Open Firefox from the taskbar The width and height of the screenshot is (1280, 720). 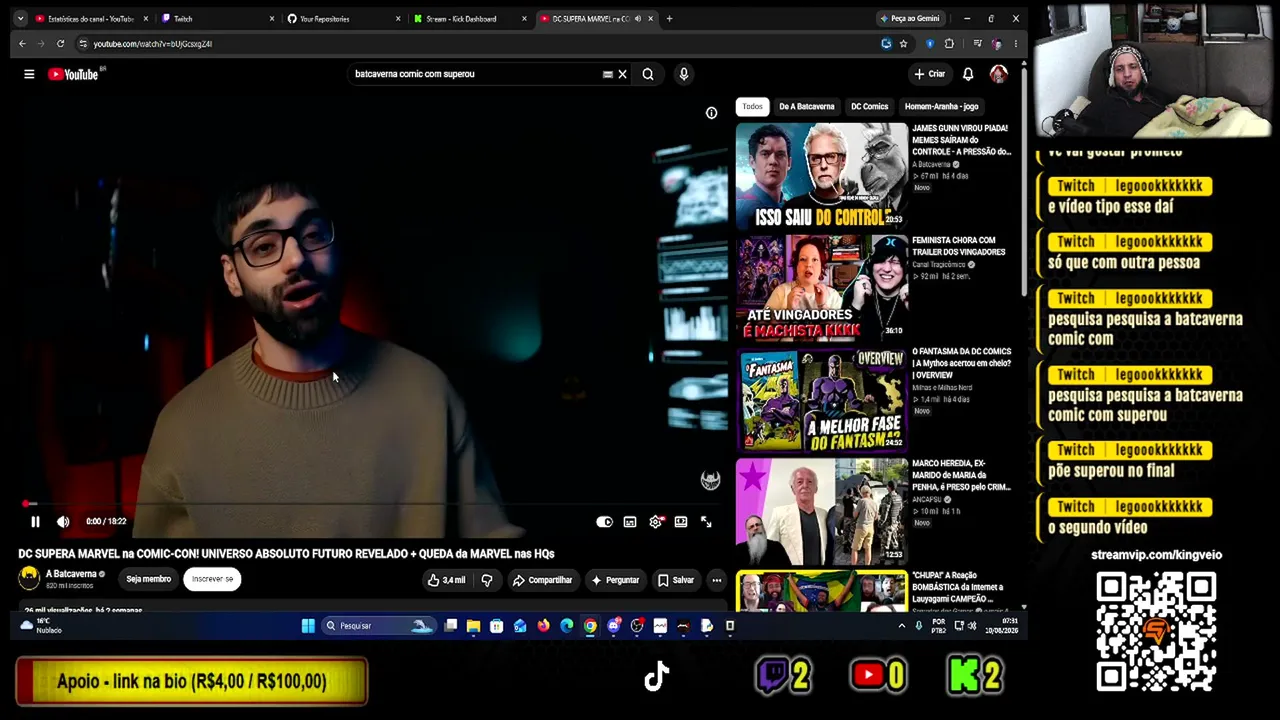tap(543, 626)
